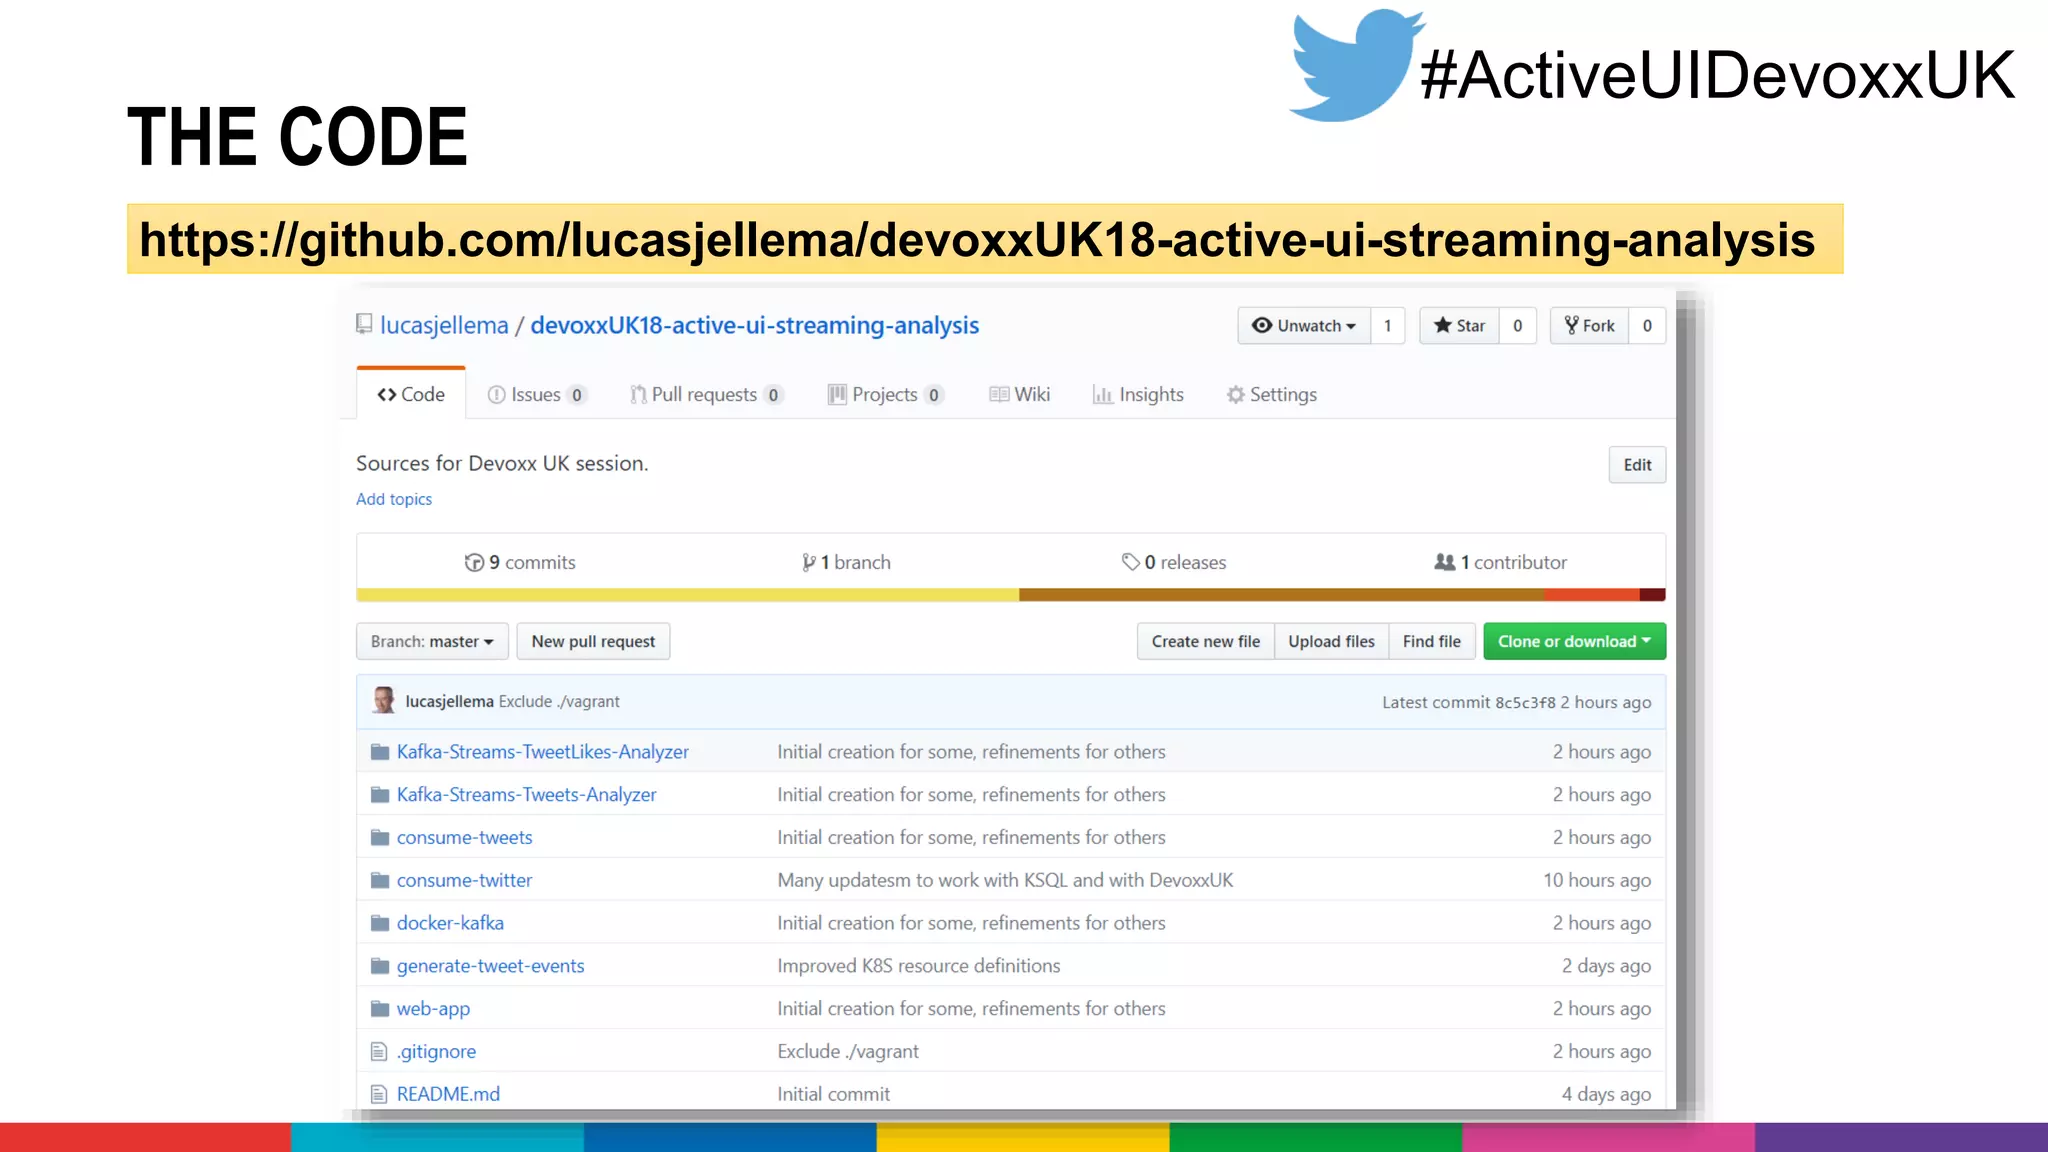The height and width of the screenshot is (1152, 2048).
Task: Click the Twitter bird logo
Action: point(1357,65)
